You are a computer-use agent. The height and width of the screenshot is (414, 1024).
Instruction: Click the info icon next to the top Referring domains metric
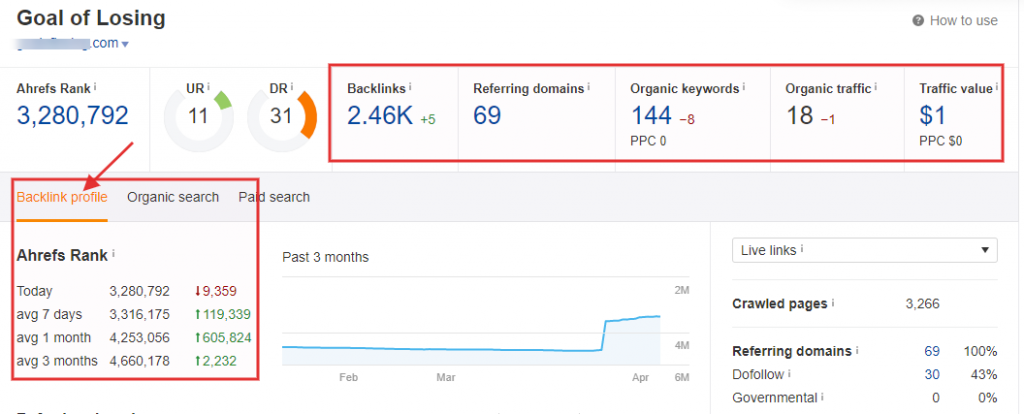[x=588, y=86]
